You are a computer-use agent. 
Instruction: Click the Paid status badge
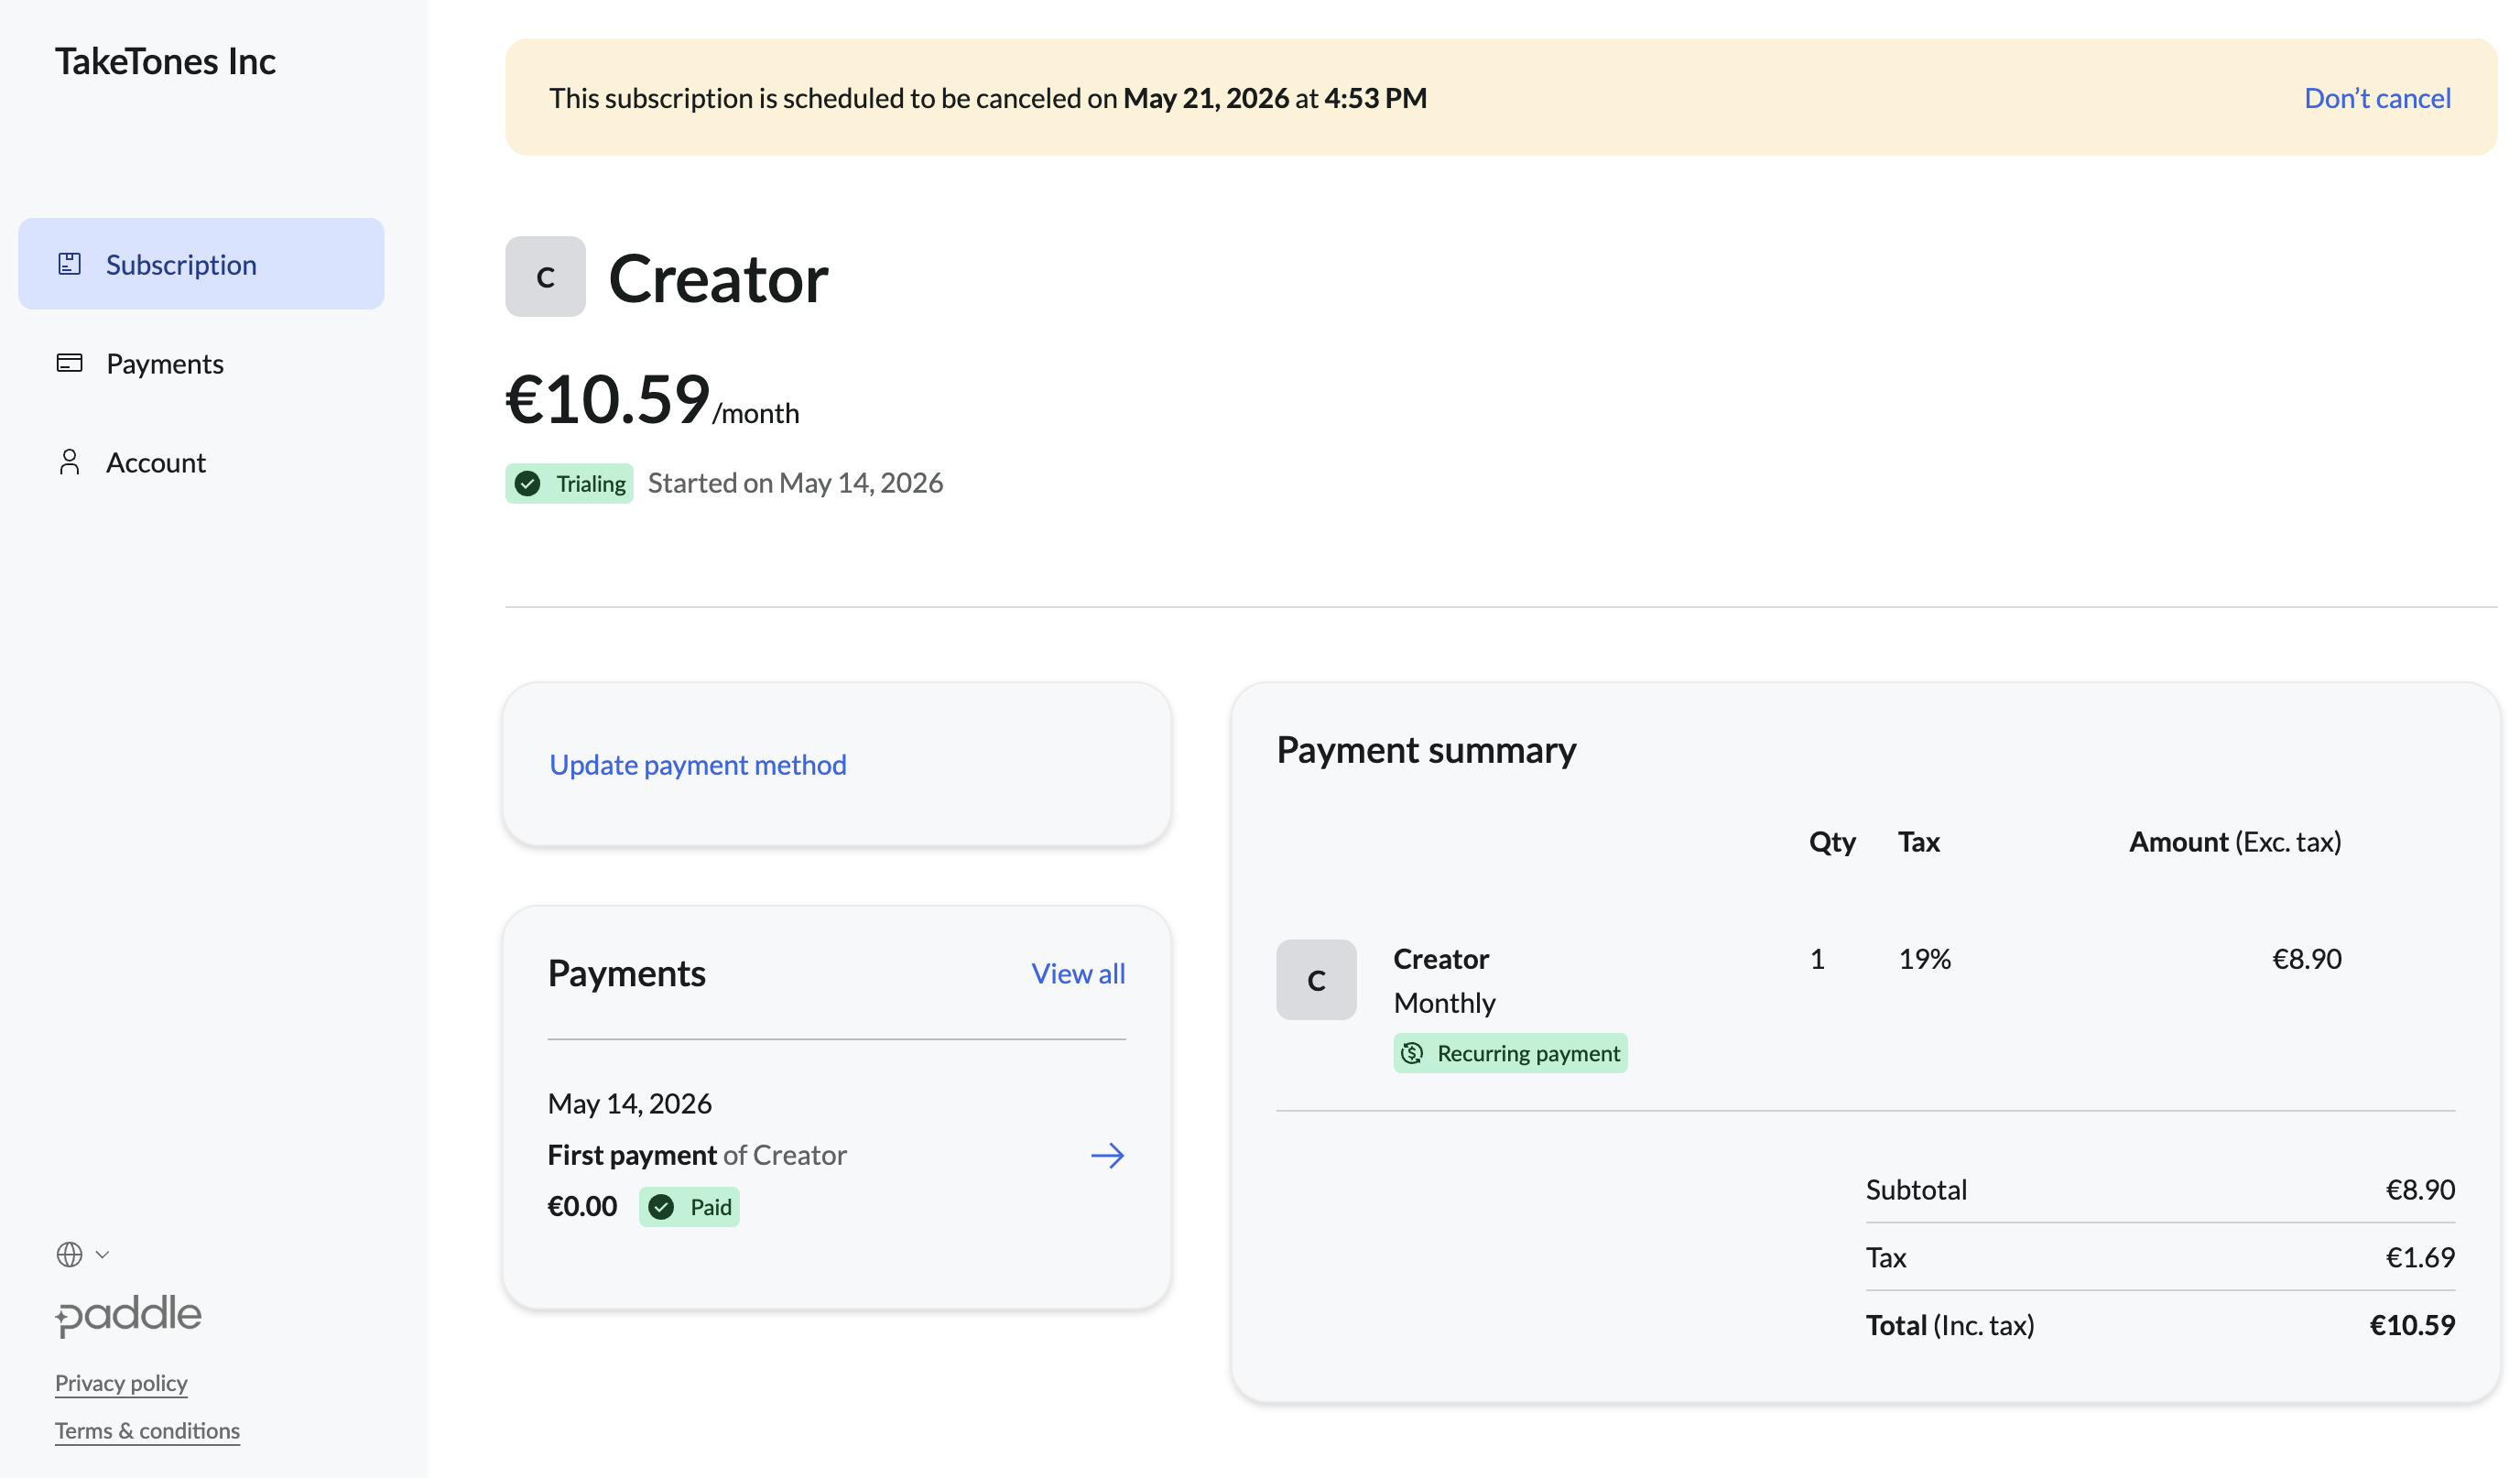click(x=689, y=1207)
